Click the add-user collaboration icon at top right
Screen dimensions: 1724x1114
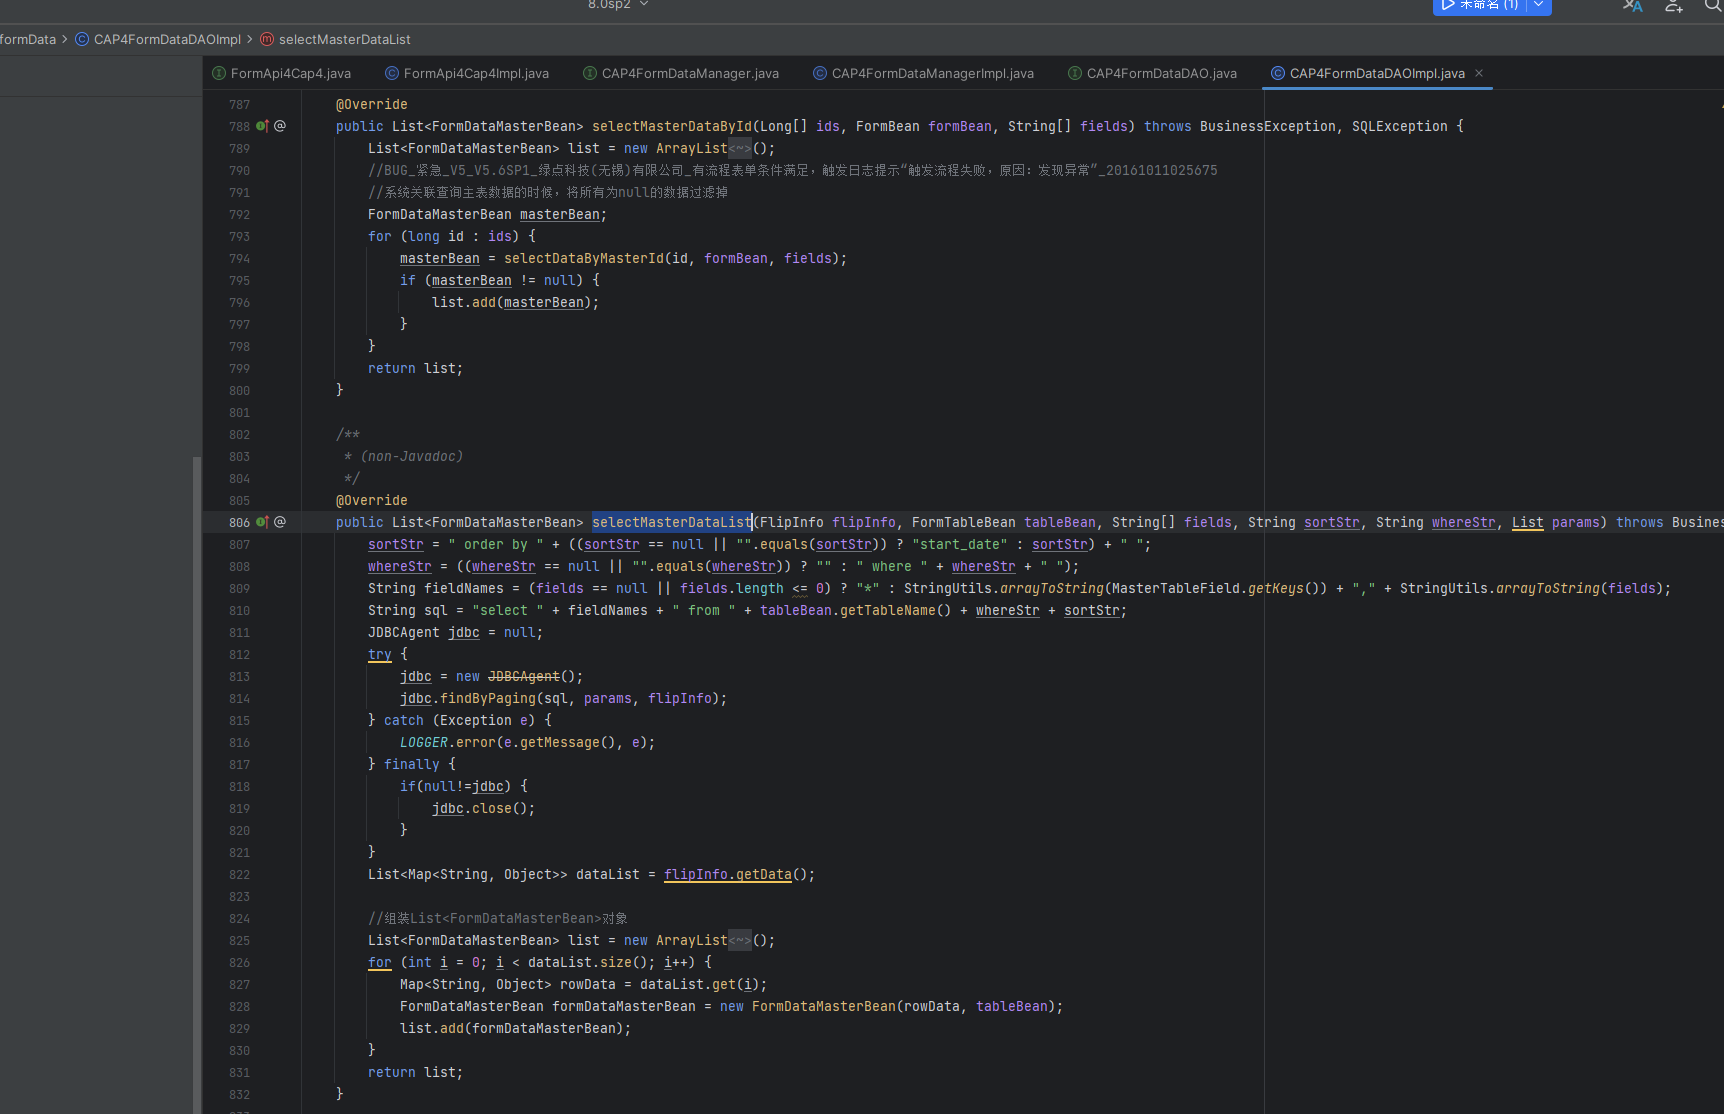(x=1674, y=5)
